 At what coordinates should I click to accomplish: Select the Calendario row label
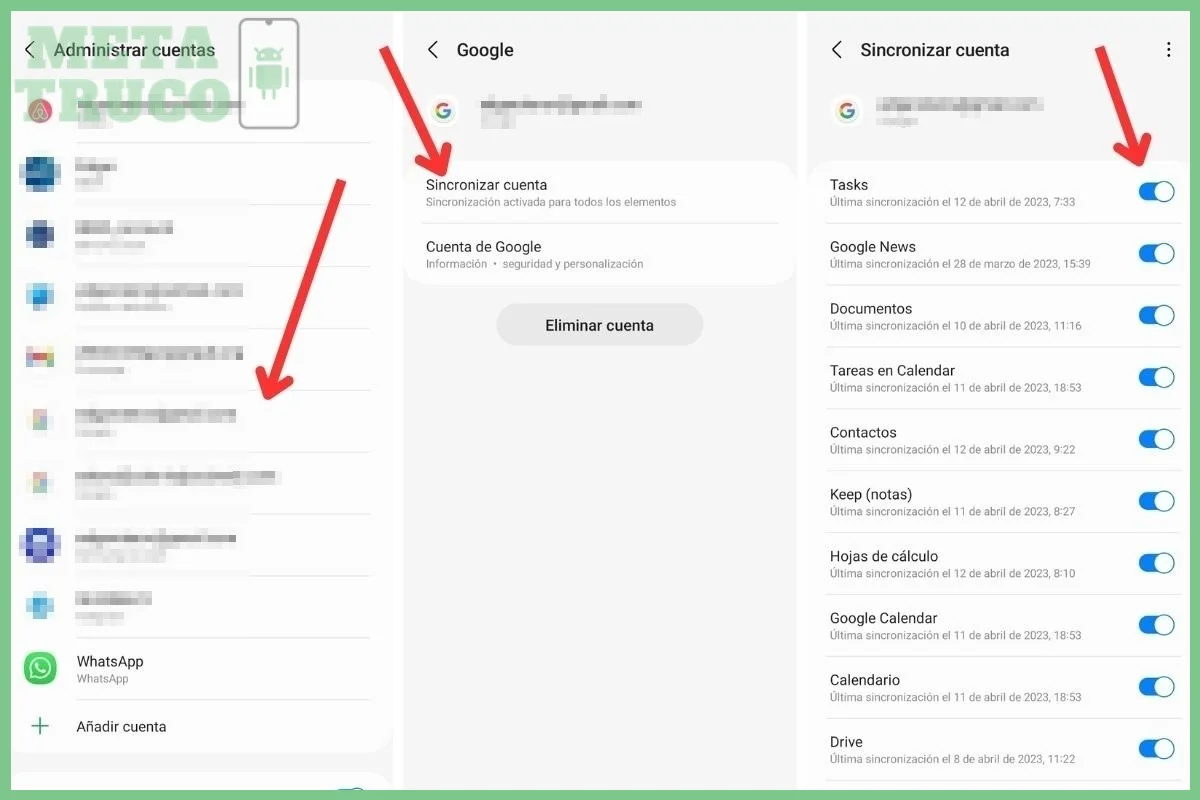865,681
